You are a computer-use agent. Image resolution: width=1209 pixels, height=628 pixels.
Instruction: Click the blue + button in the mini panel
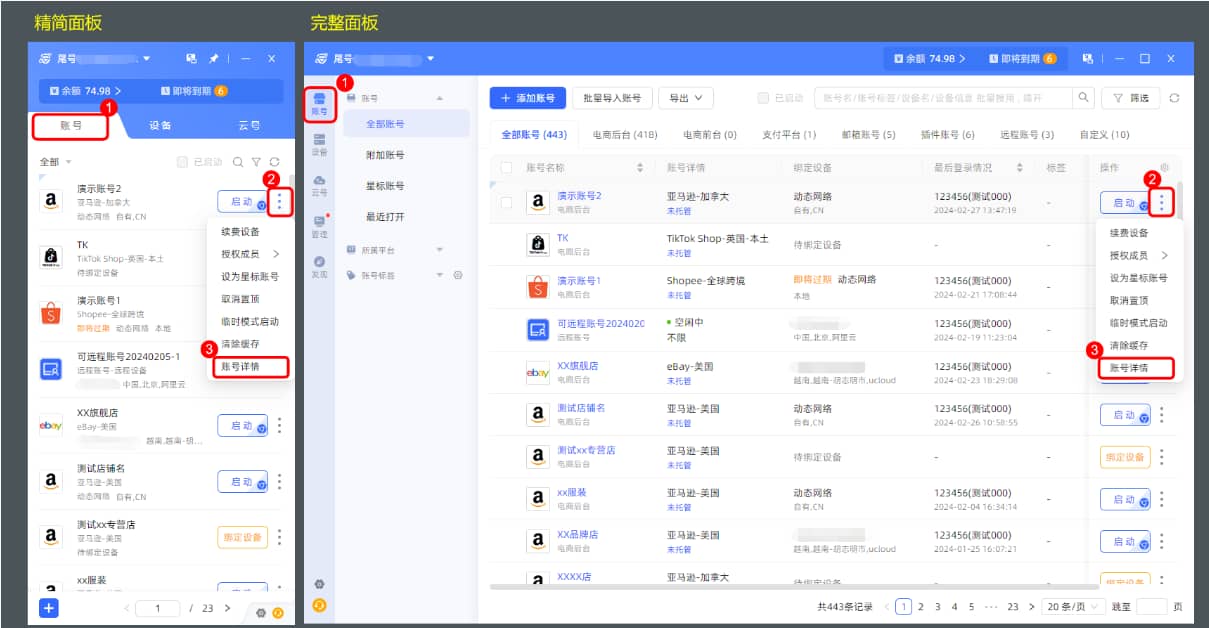[46, 607]
